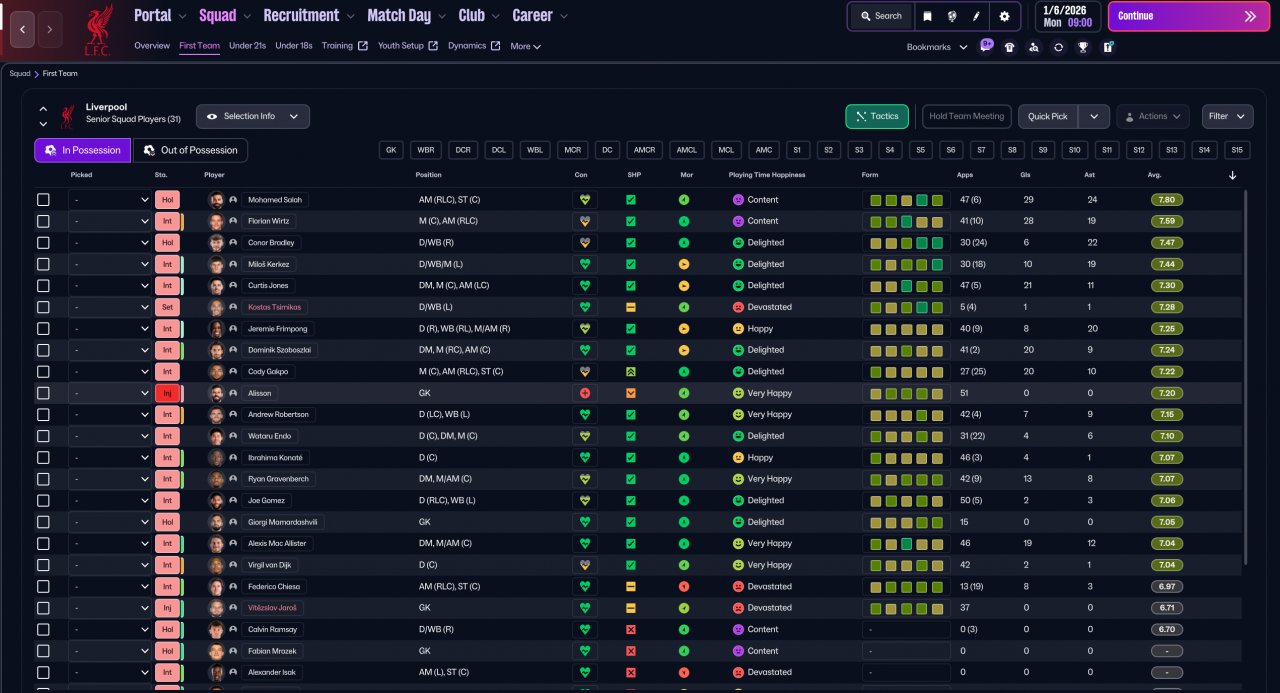Click Virgil van Dijk's form squares
This screenshot has height=693, width=1280.
coord(906,565)
